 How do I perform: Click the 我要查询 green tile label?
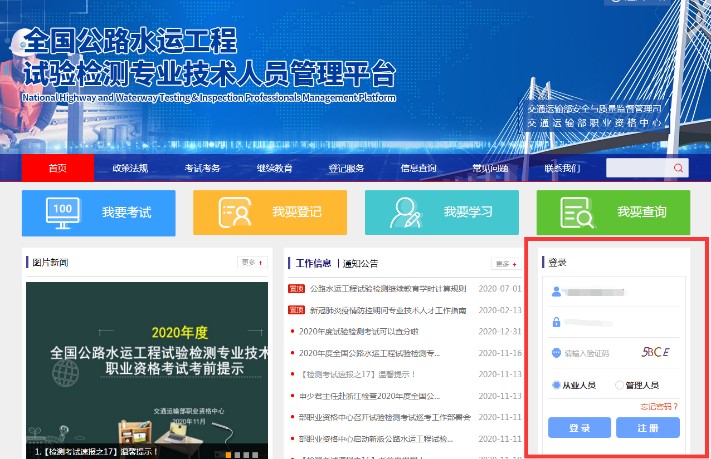pyautogui.click(x=642, y=212)
